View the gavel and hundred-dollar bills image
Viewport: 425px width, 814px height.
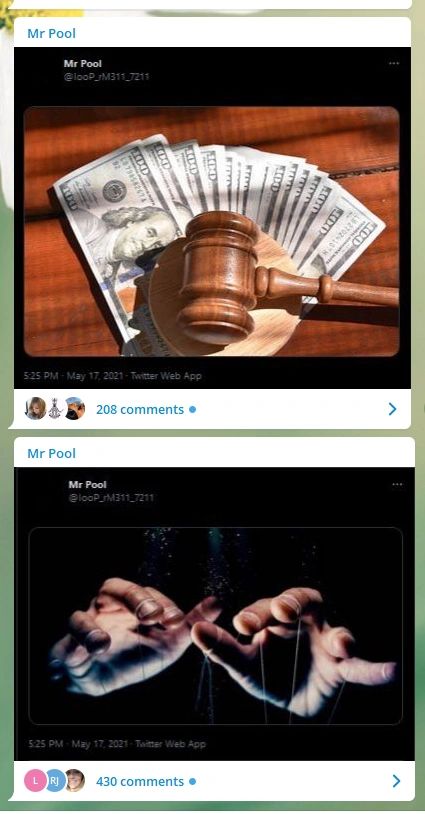point(212,232)
